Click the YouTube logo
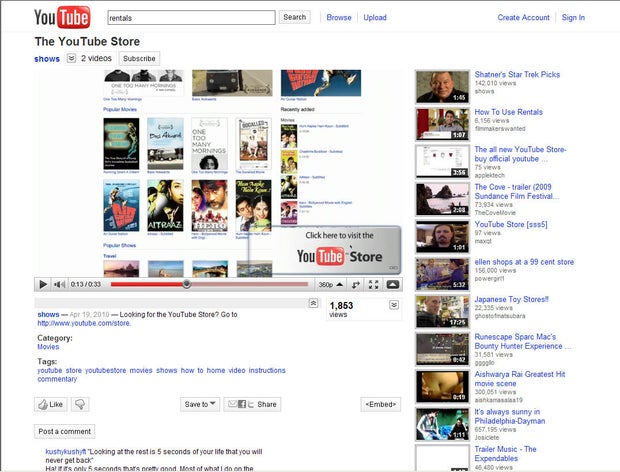This screenshot has height=472, width=620. [x=63, y=17]
